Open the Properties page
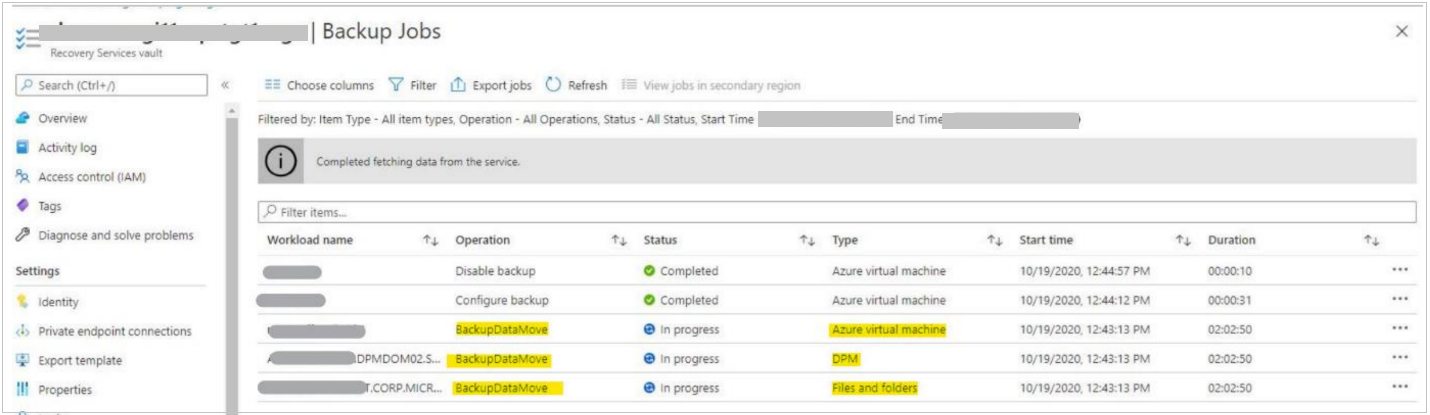 [x=65, y=390]
